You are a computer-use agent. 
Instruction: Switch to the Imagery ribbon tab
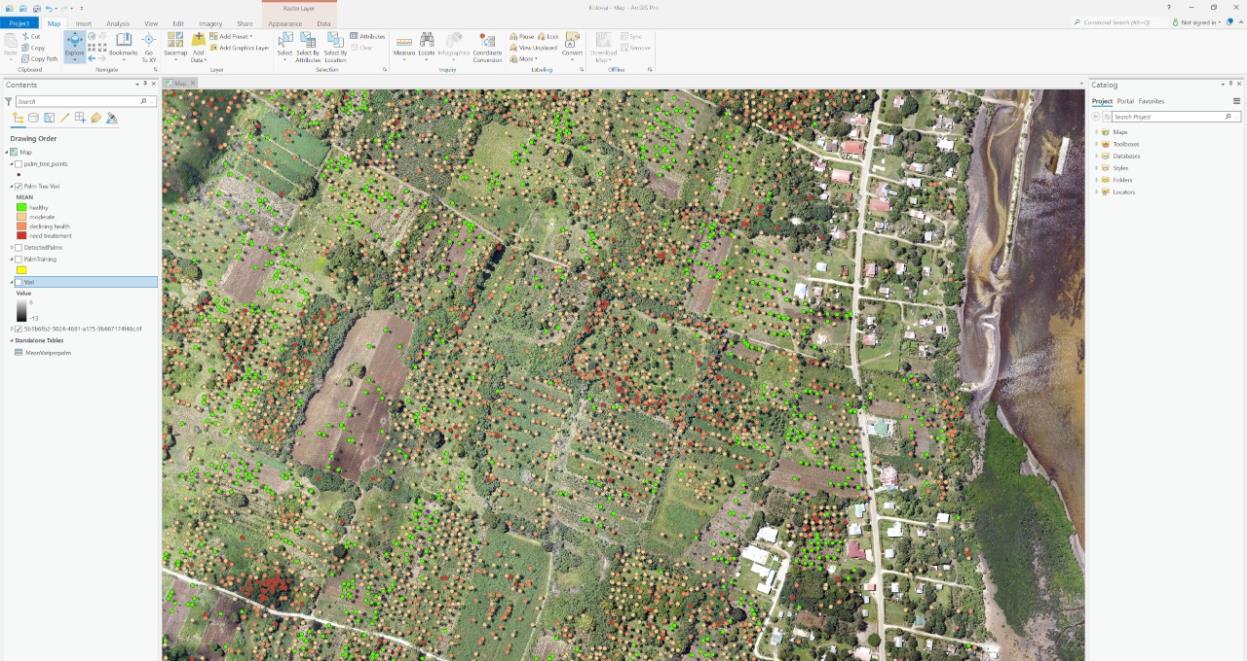pyautogui.click(x=211, y=23)
